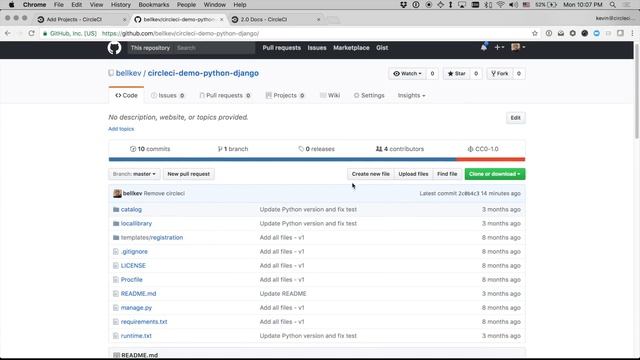Click the catalog folder icon

[x=116, y=209]
